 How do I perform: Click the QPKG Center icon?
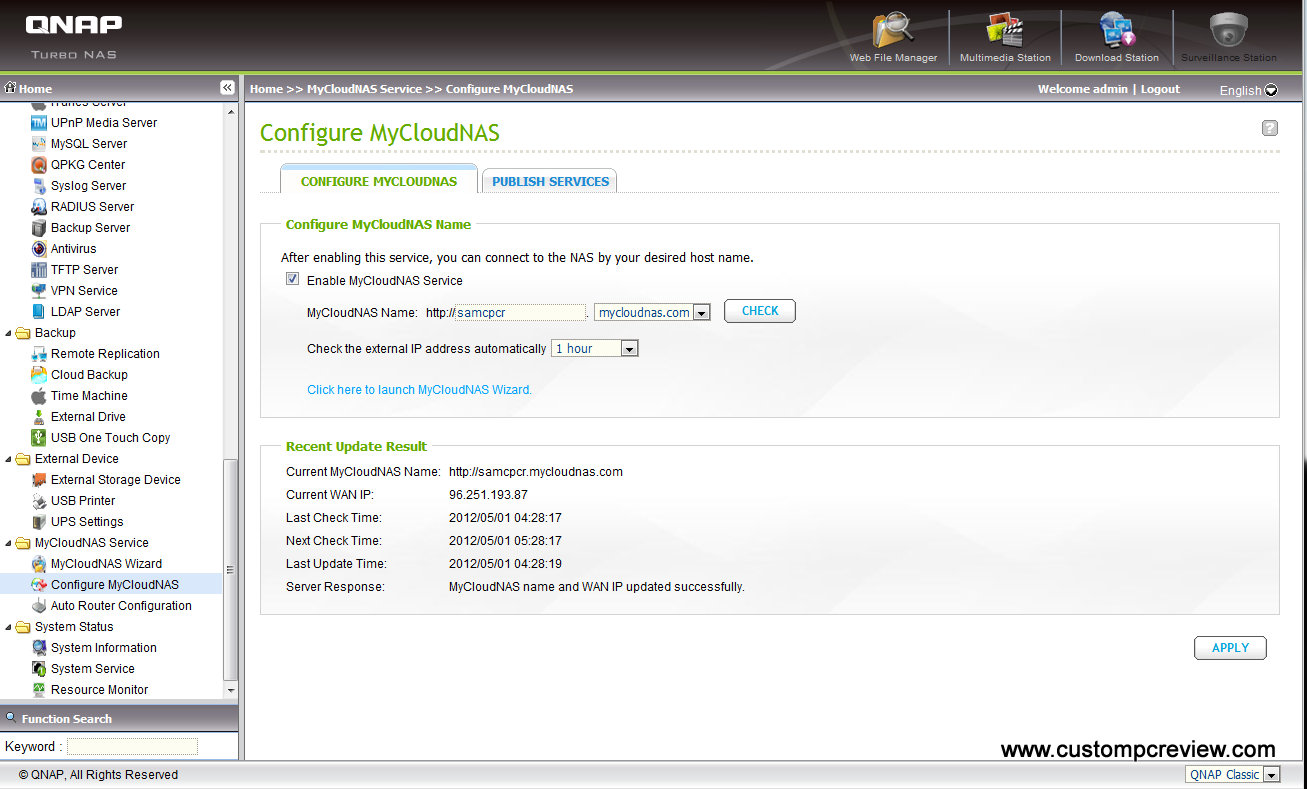pyautogui.click(x=39, y=165)
